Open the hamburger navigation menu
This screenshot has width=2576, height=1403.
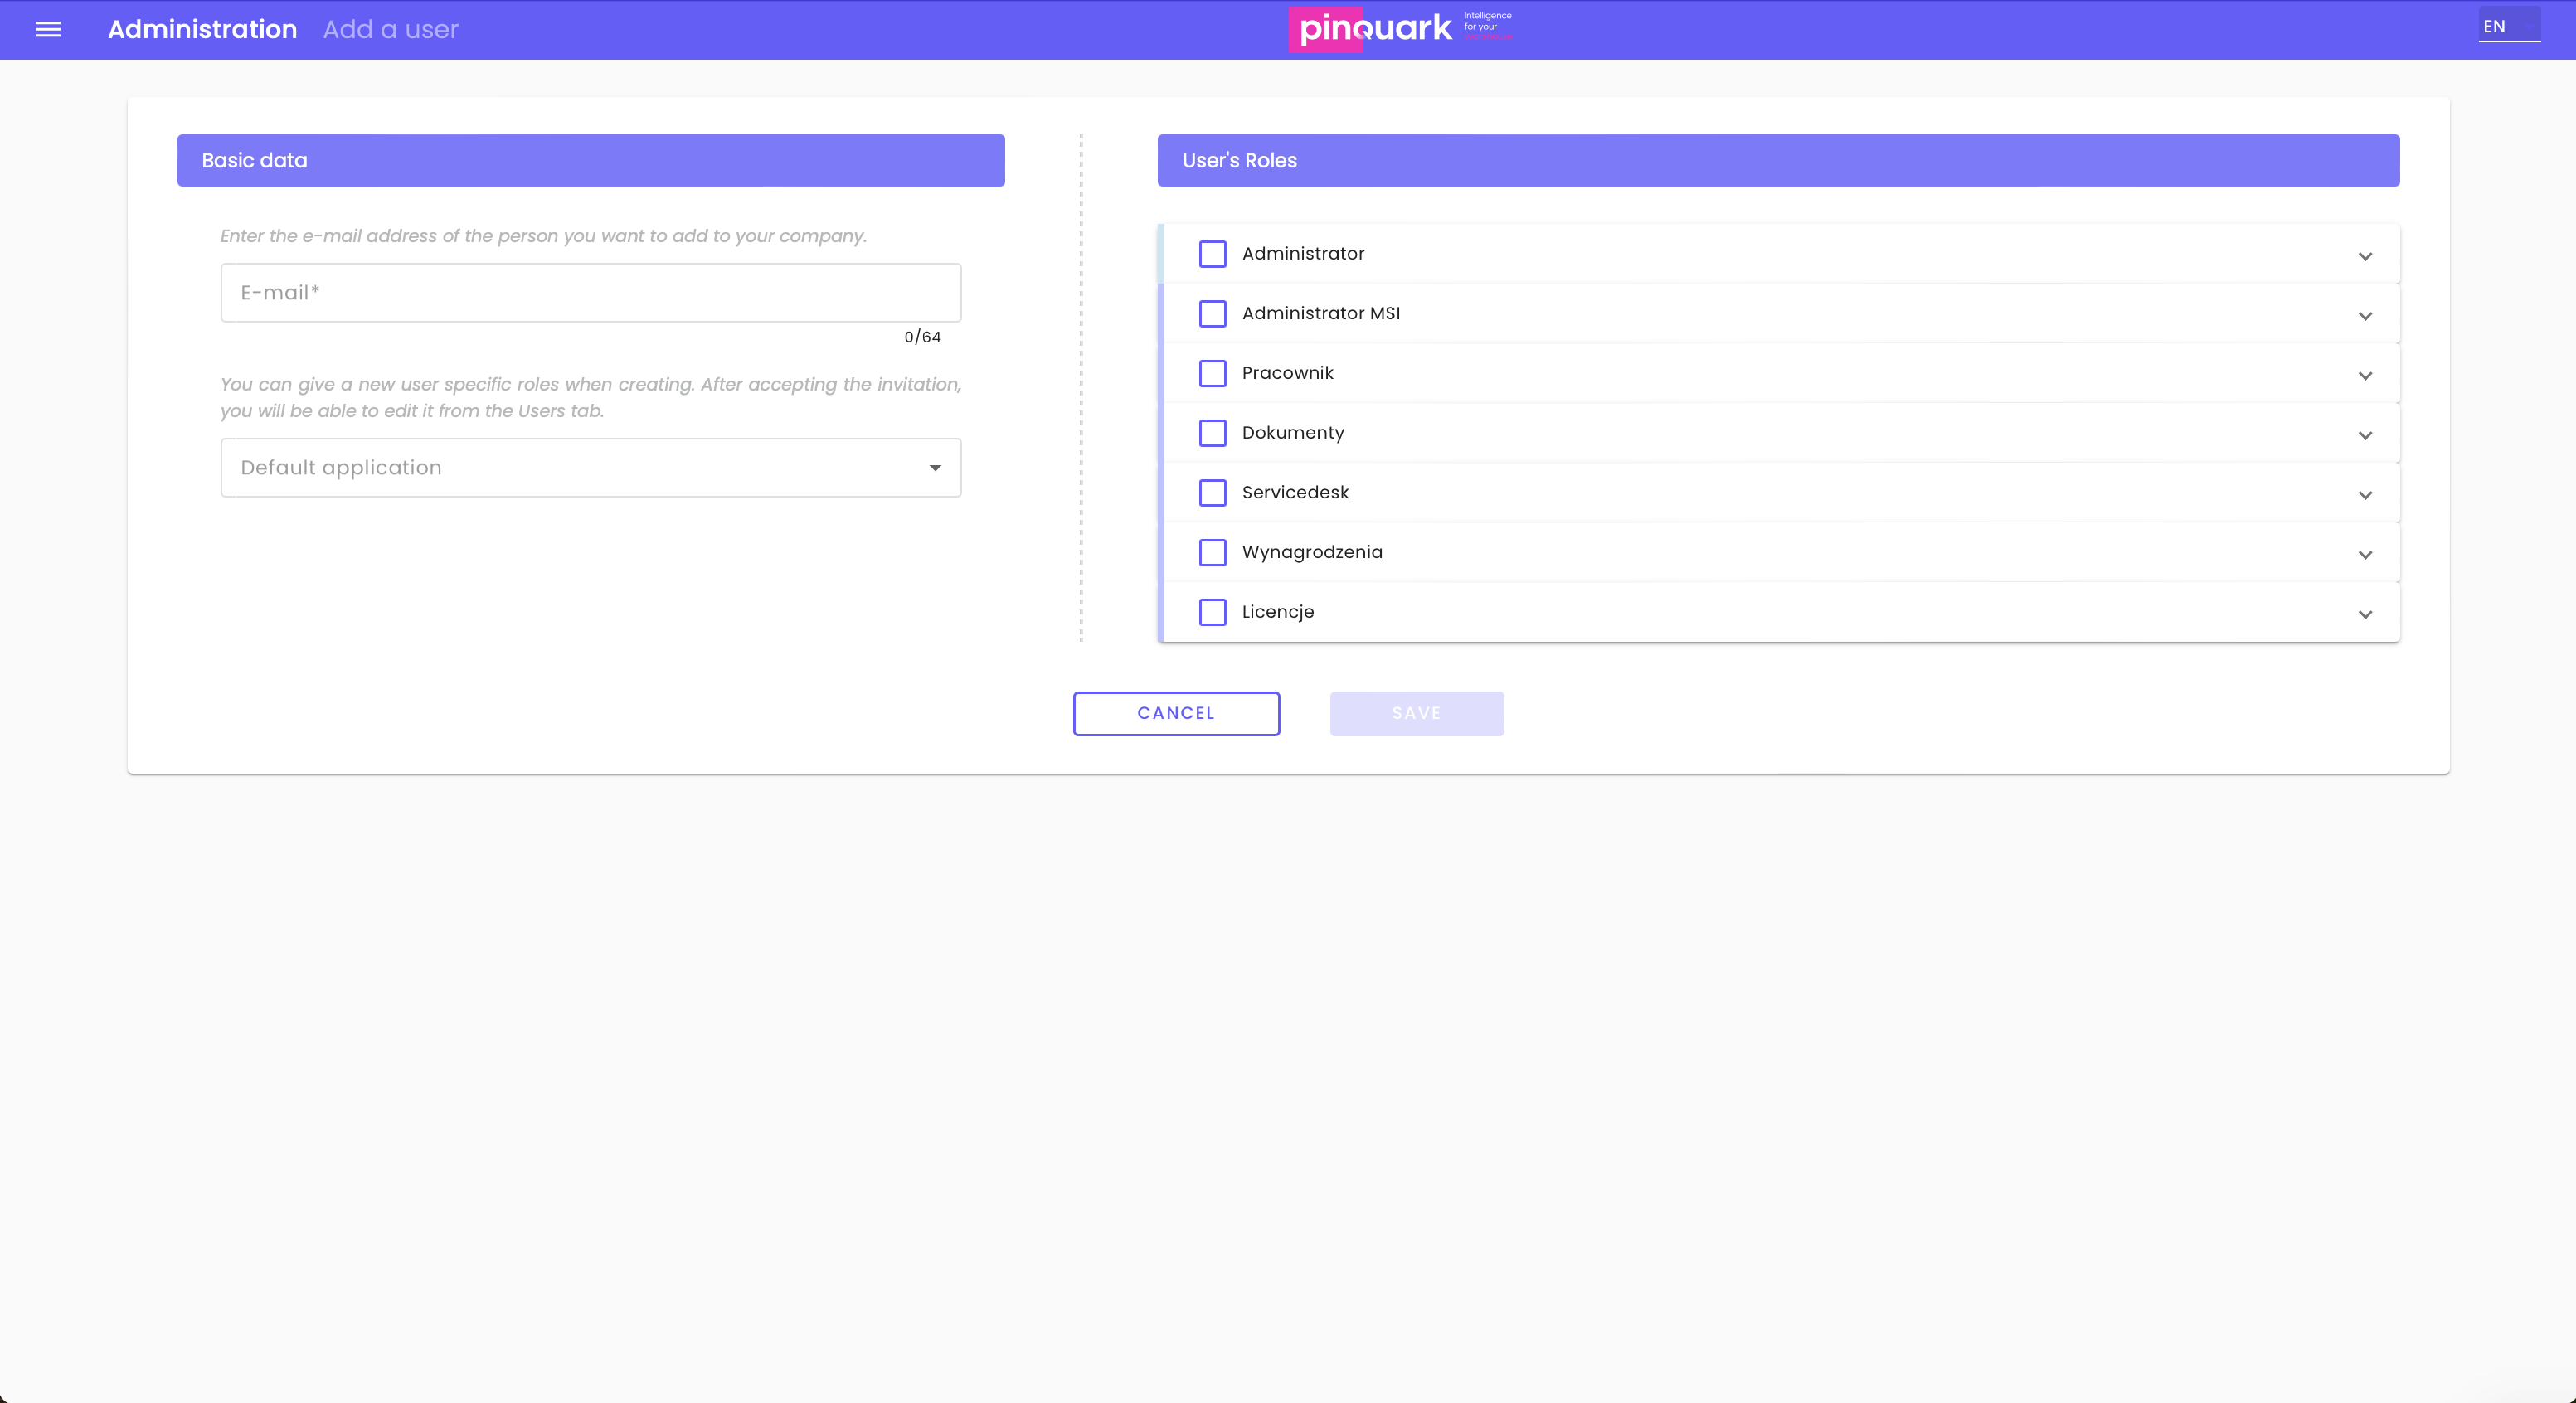tap(48, 29)
